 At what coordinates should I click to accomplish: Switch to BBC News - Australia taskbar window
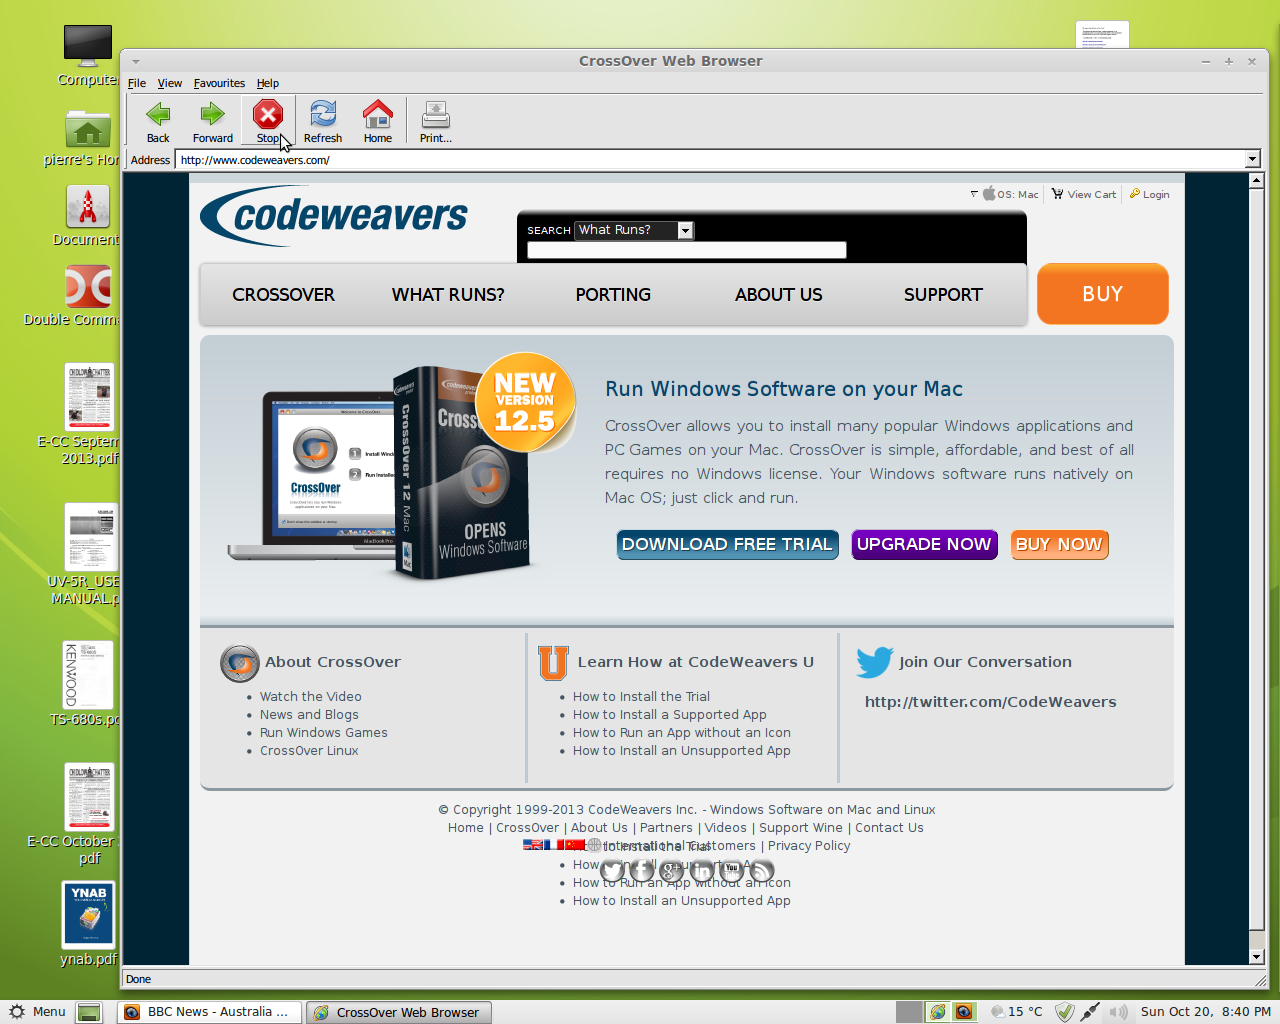[210, 1012]
